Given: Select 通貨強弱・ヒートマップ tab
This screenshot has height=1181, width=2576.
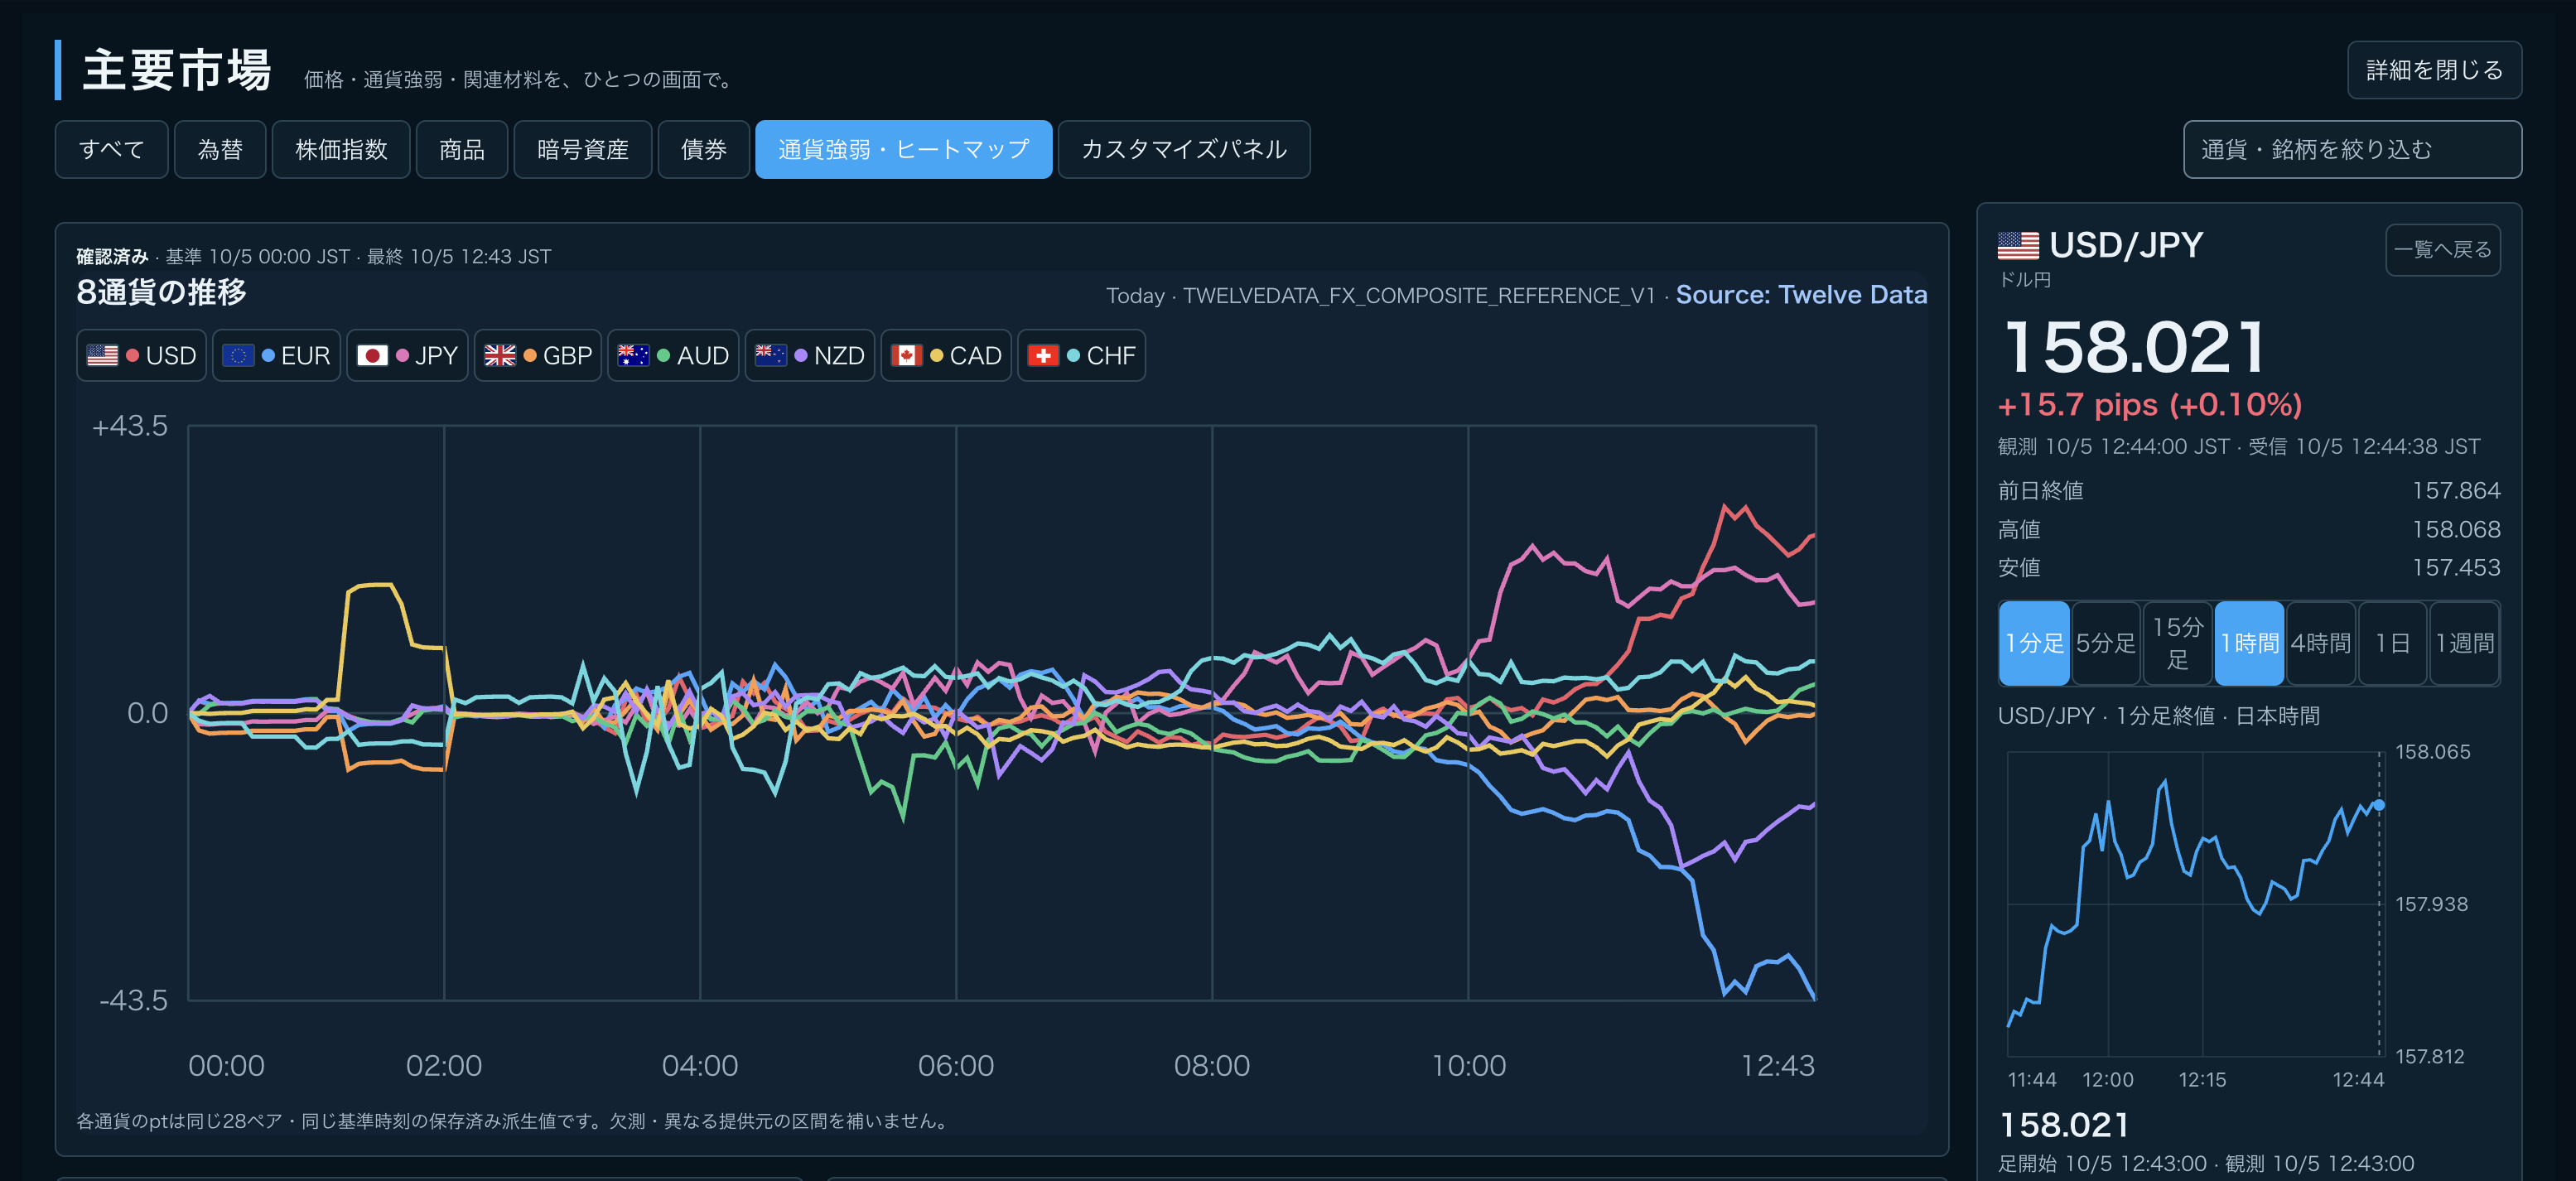Looking at the screenshot, I should (904, 150).
